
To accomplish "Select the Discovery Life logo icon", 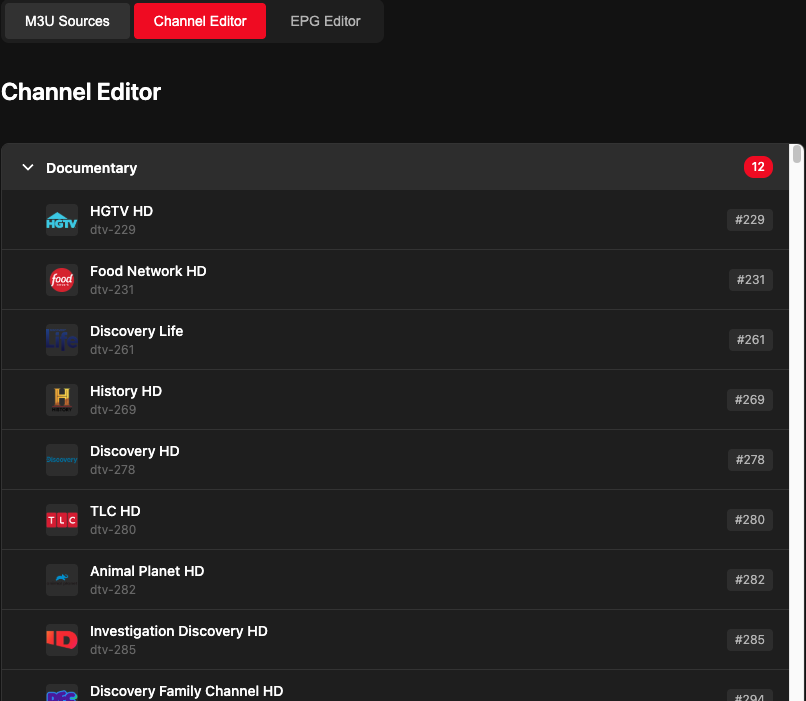I will point(62,340).
